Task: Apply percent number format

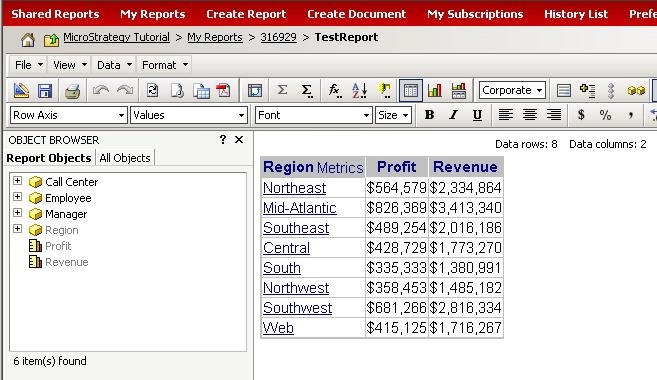Action: coord(605,115)
